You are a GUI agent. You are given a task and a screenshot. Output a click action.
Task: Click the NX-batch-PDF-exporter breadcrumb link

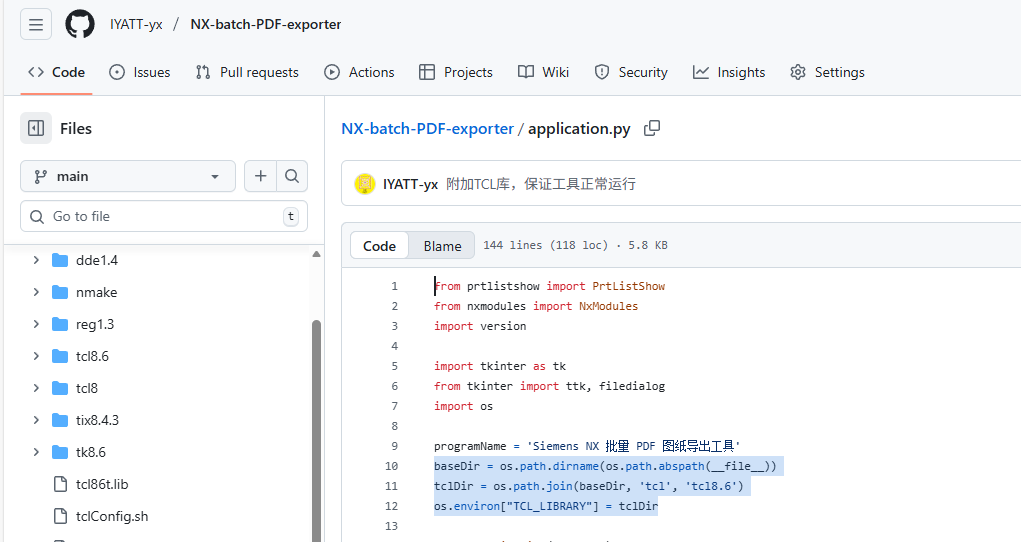pyautogui.click(x=427, y=128)
